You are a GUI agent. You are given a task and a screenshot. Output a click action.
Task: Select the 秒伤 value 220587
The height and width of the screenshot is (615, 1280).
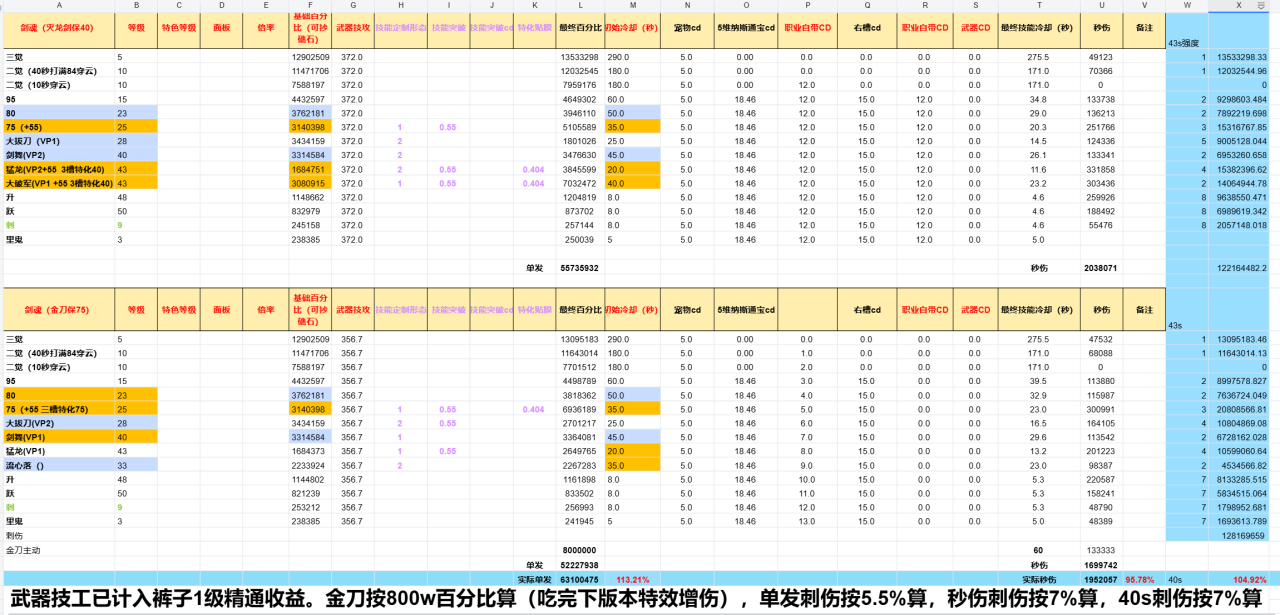click(1100, 479)
